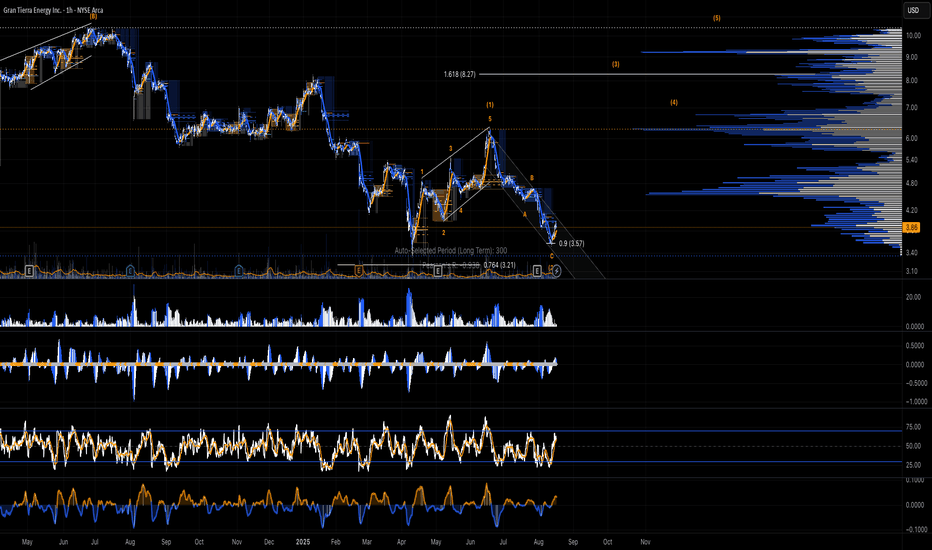Select the orange (4) wave label
932x550 pixels.
(674, 102)
